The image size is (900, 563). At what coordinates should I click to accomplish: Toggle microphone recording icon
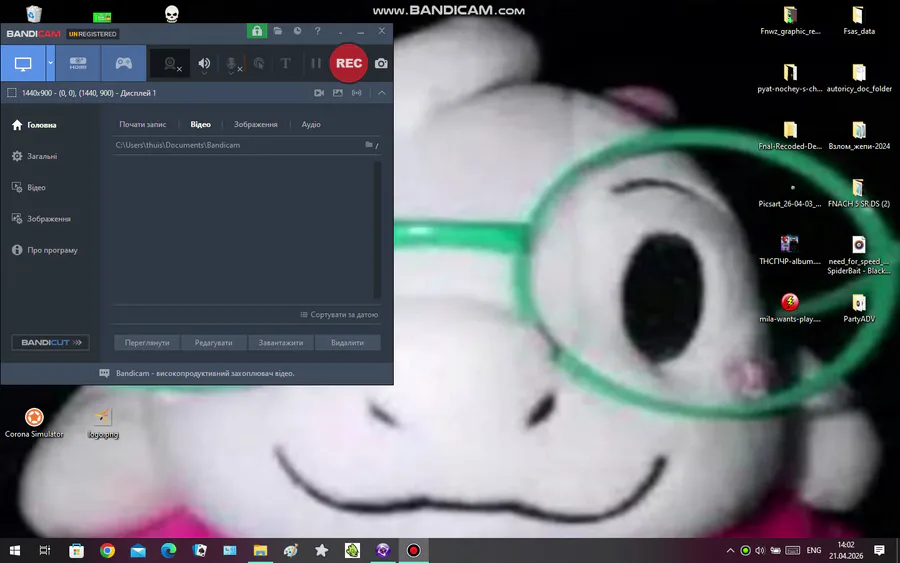pyautogui.click(x=232, y=64)
